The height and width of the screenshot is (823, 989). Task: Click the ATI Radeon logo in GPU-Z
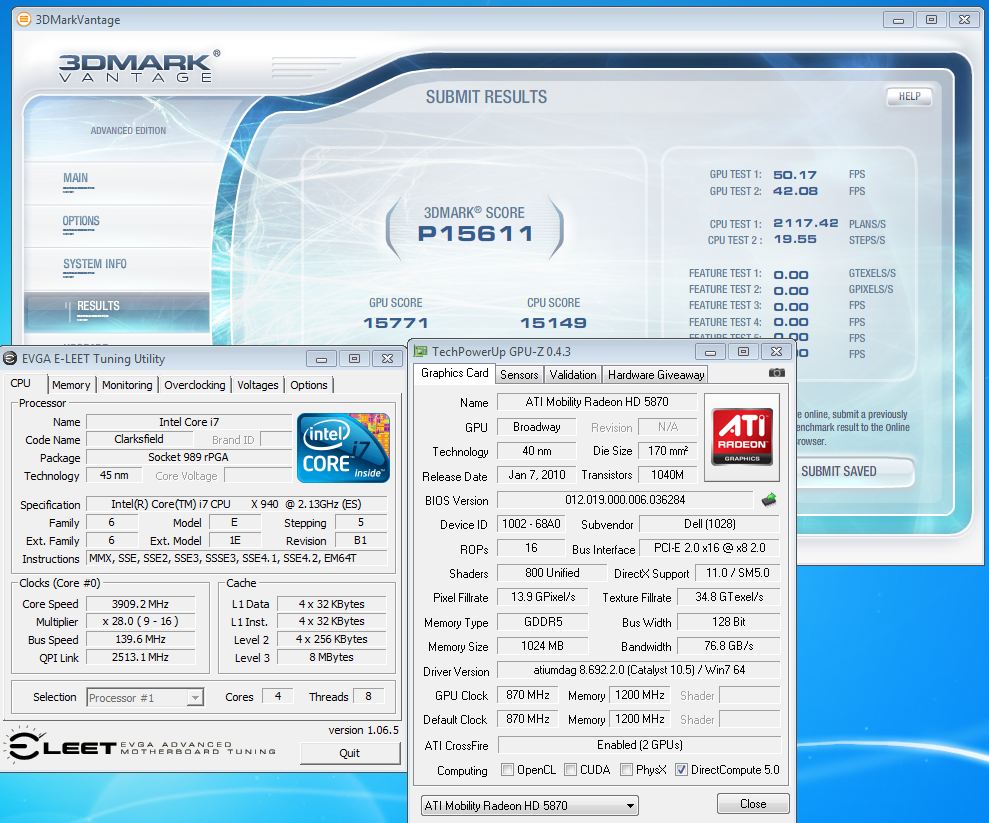click(742, 437)
